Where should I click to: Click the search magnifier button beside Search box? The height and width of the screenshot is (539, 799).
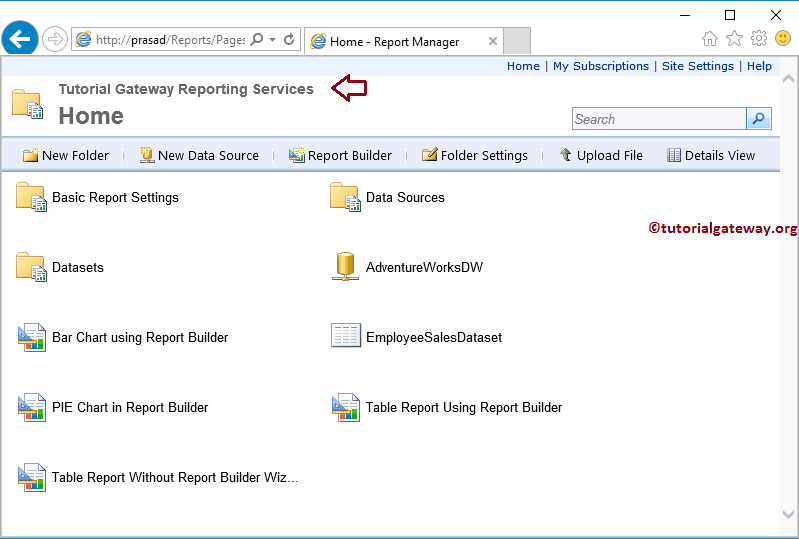(x=759, y=119)
